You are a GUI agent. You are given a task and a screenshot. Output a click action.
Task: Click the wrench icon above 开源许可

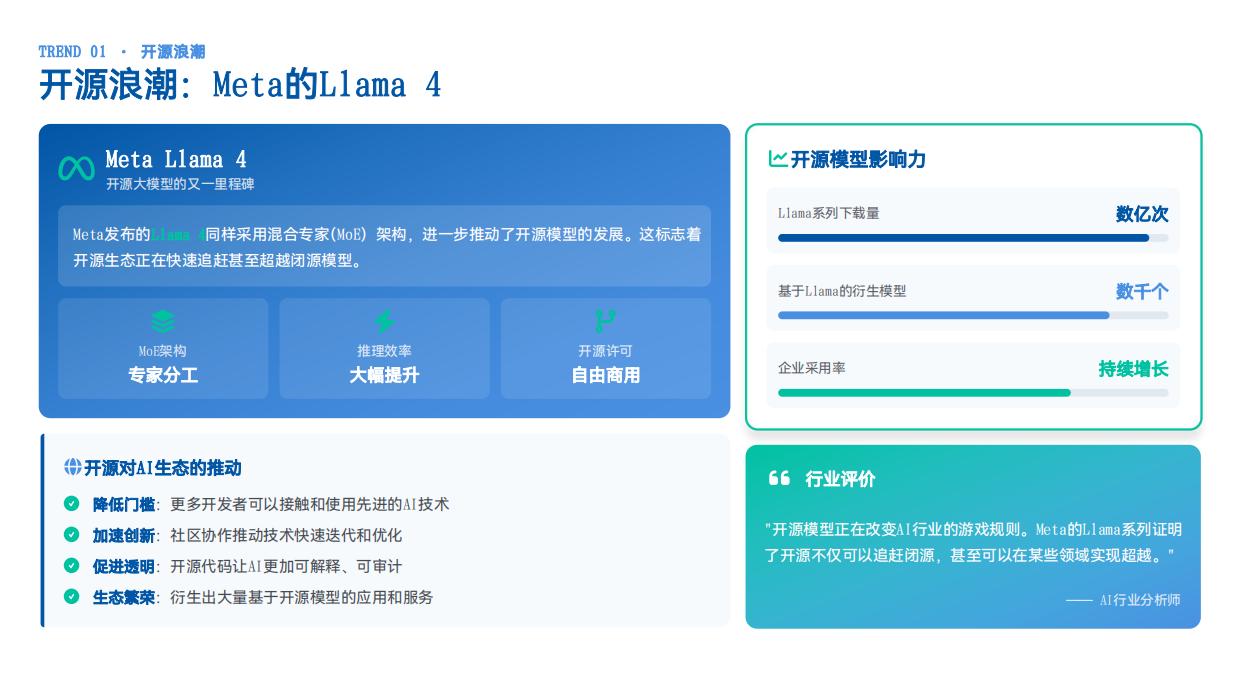click(605, 319)
